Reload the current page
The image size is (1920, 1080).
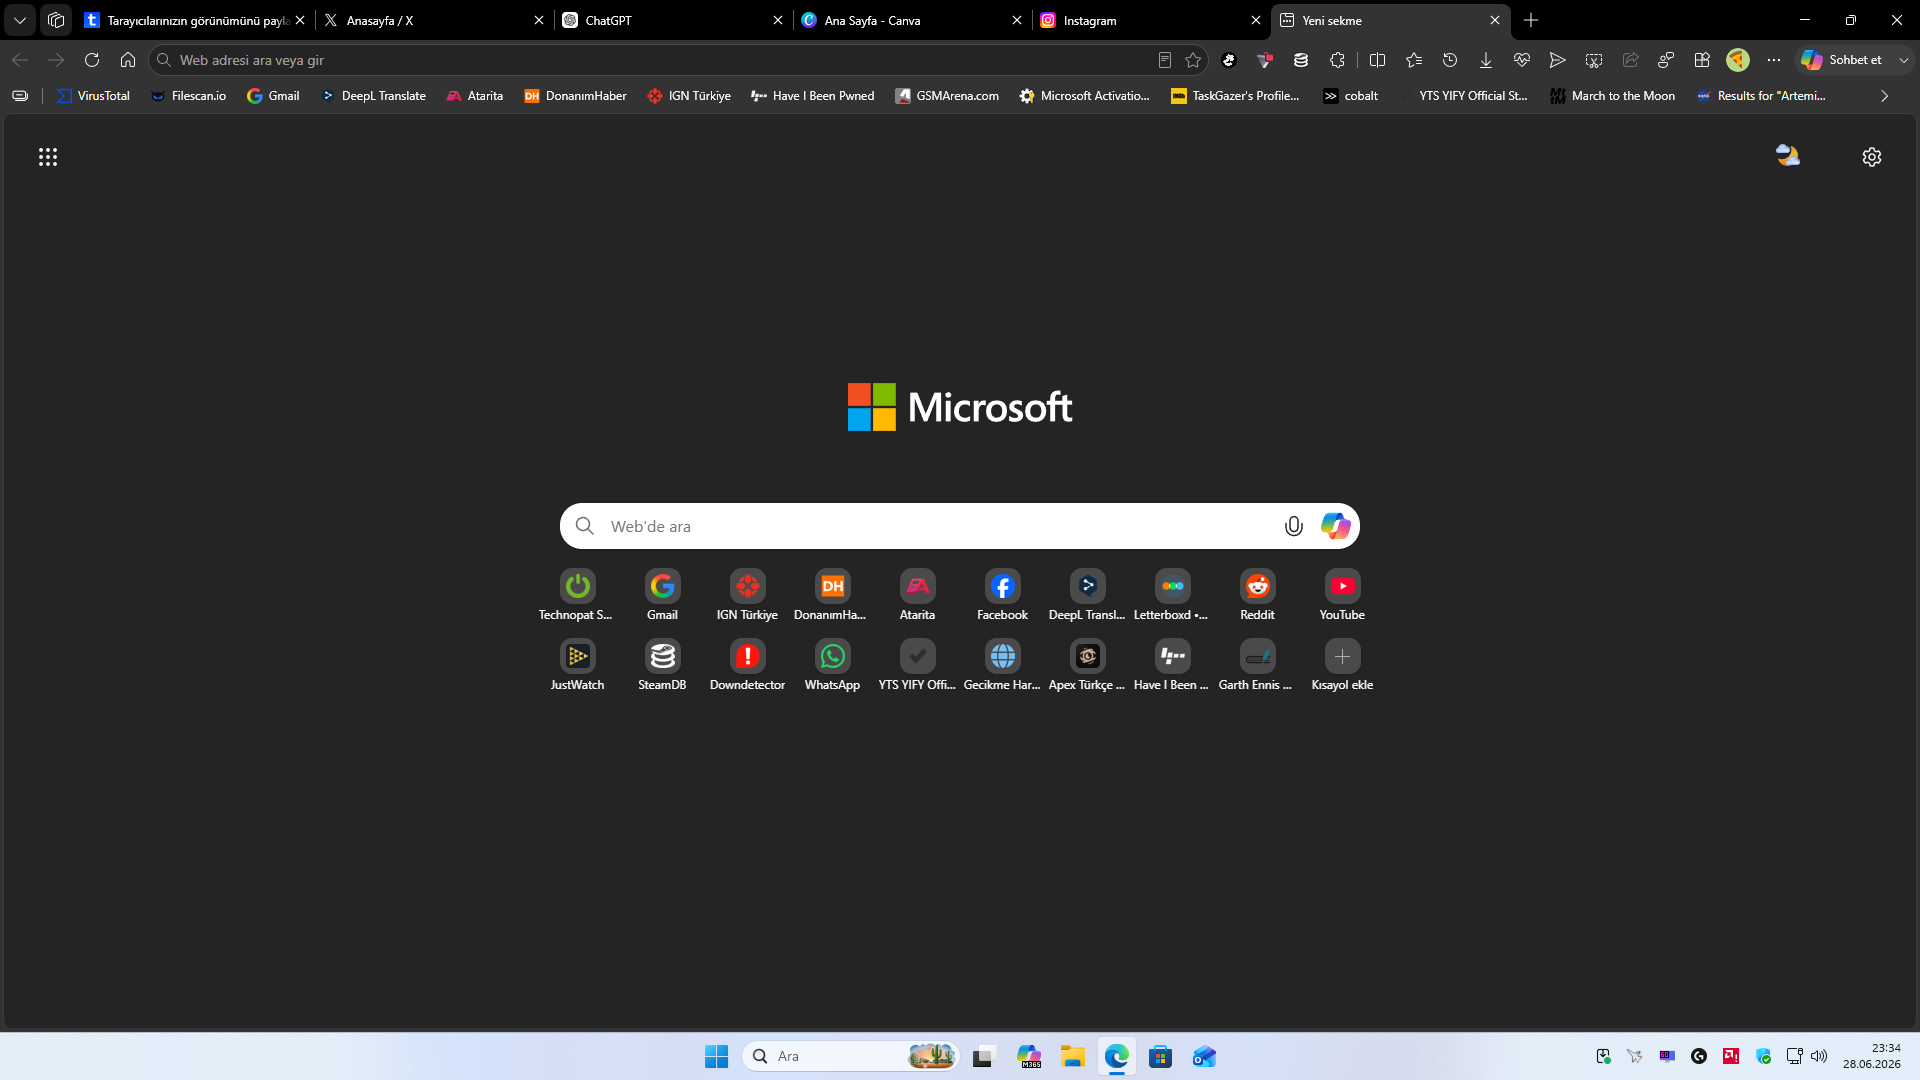[92, 60]
